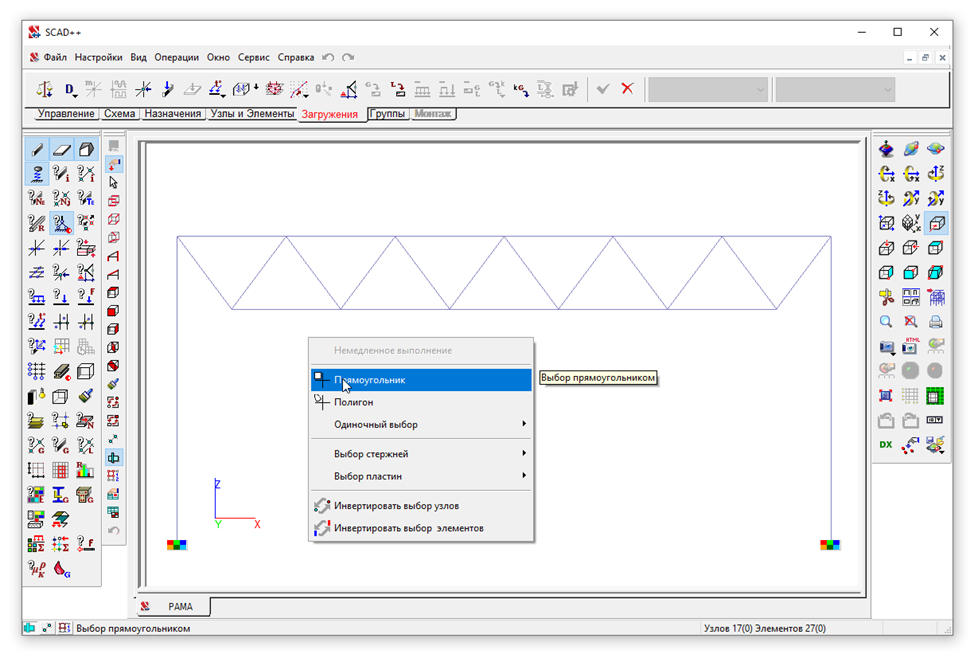Click the red X cancel icon

point(627,89)
